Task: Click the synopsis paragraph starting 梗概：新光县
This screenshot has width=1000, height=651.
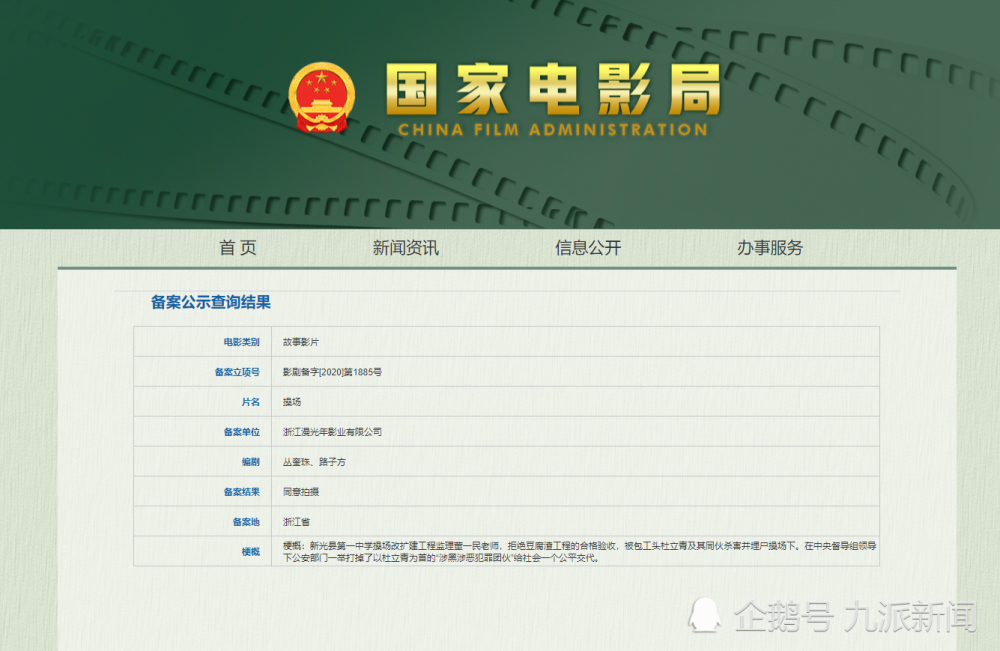Action: coord(580,552)
